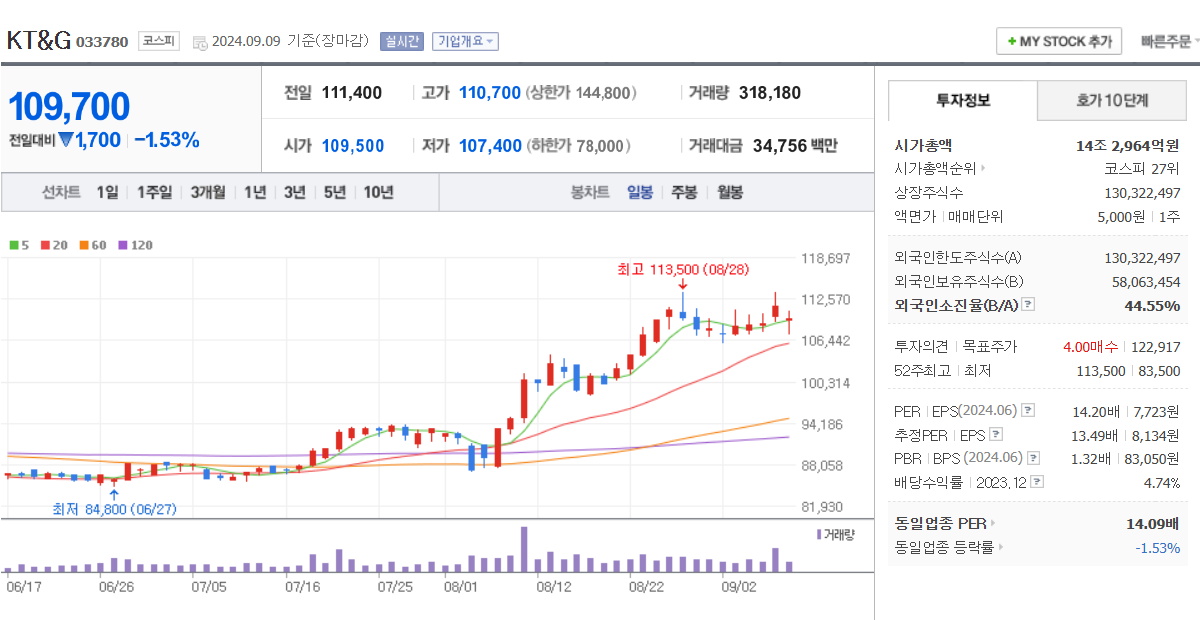Select the 3년 line chart period

(294, 192)
